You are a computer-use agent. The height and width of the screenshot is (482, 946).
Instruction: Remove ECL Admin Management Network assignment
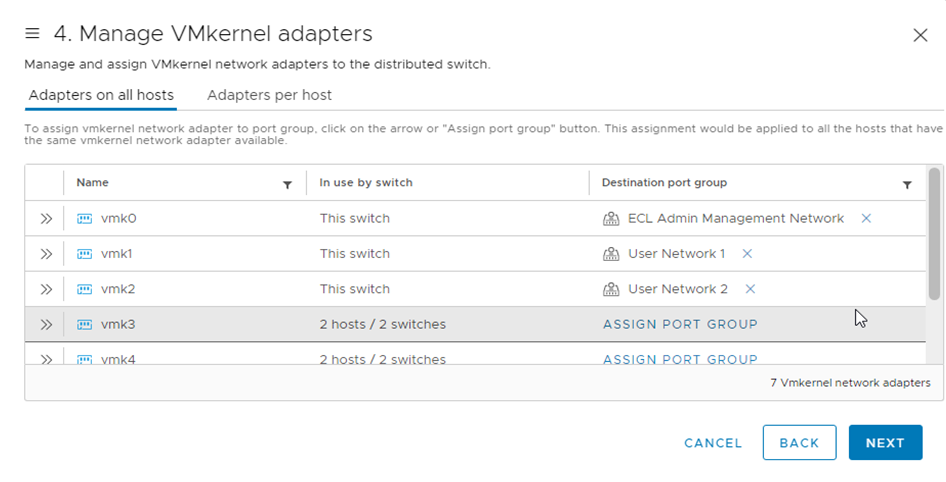(866, 218)
